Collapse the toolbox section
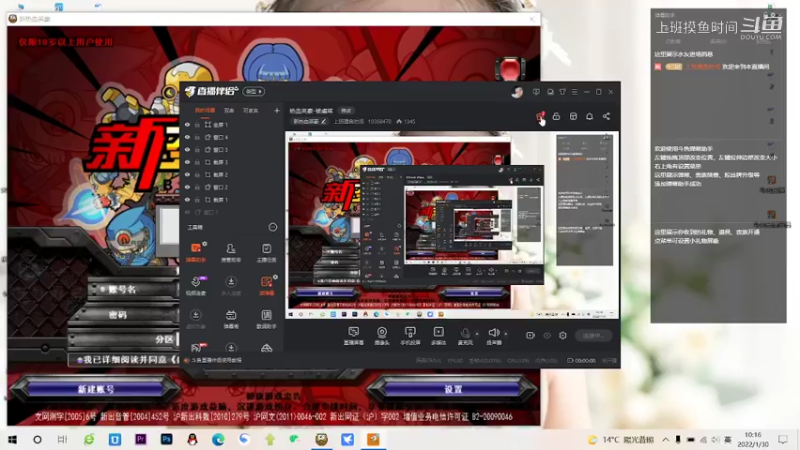This screenshot has height=450, width=800. point(273,227)
